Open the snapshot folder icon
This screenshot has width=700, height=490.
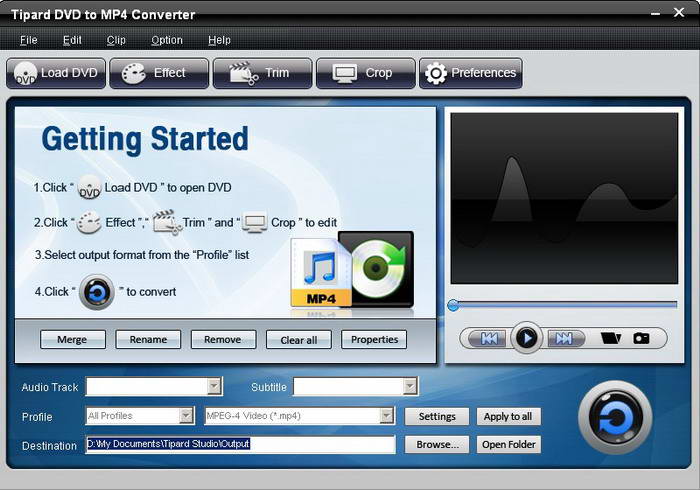(611, 338)
